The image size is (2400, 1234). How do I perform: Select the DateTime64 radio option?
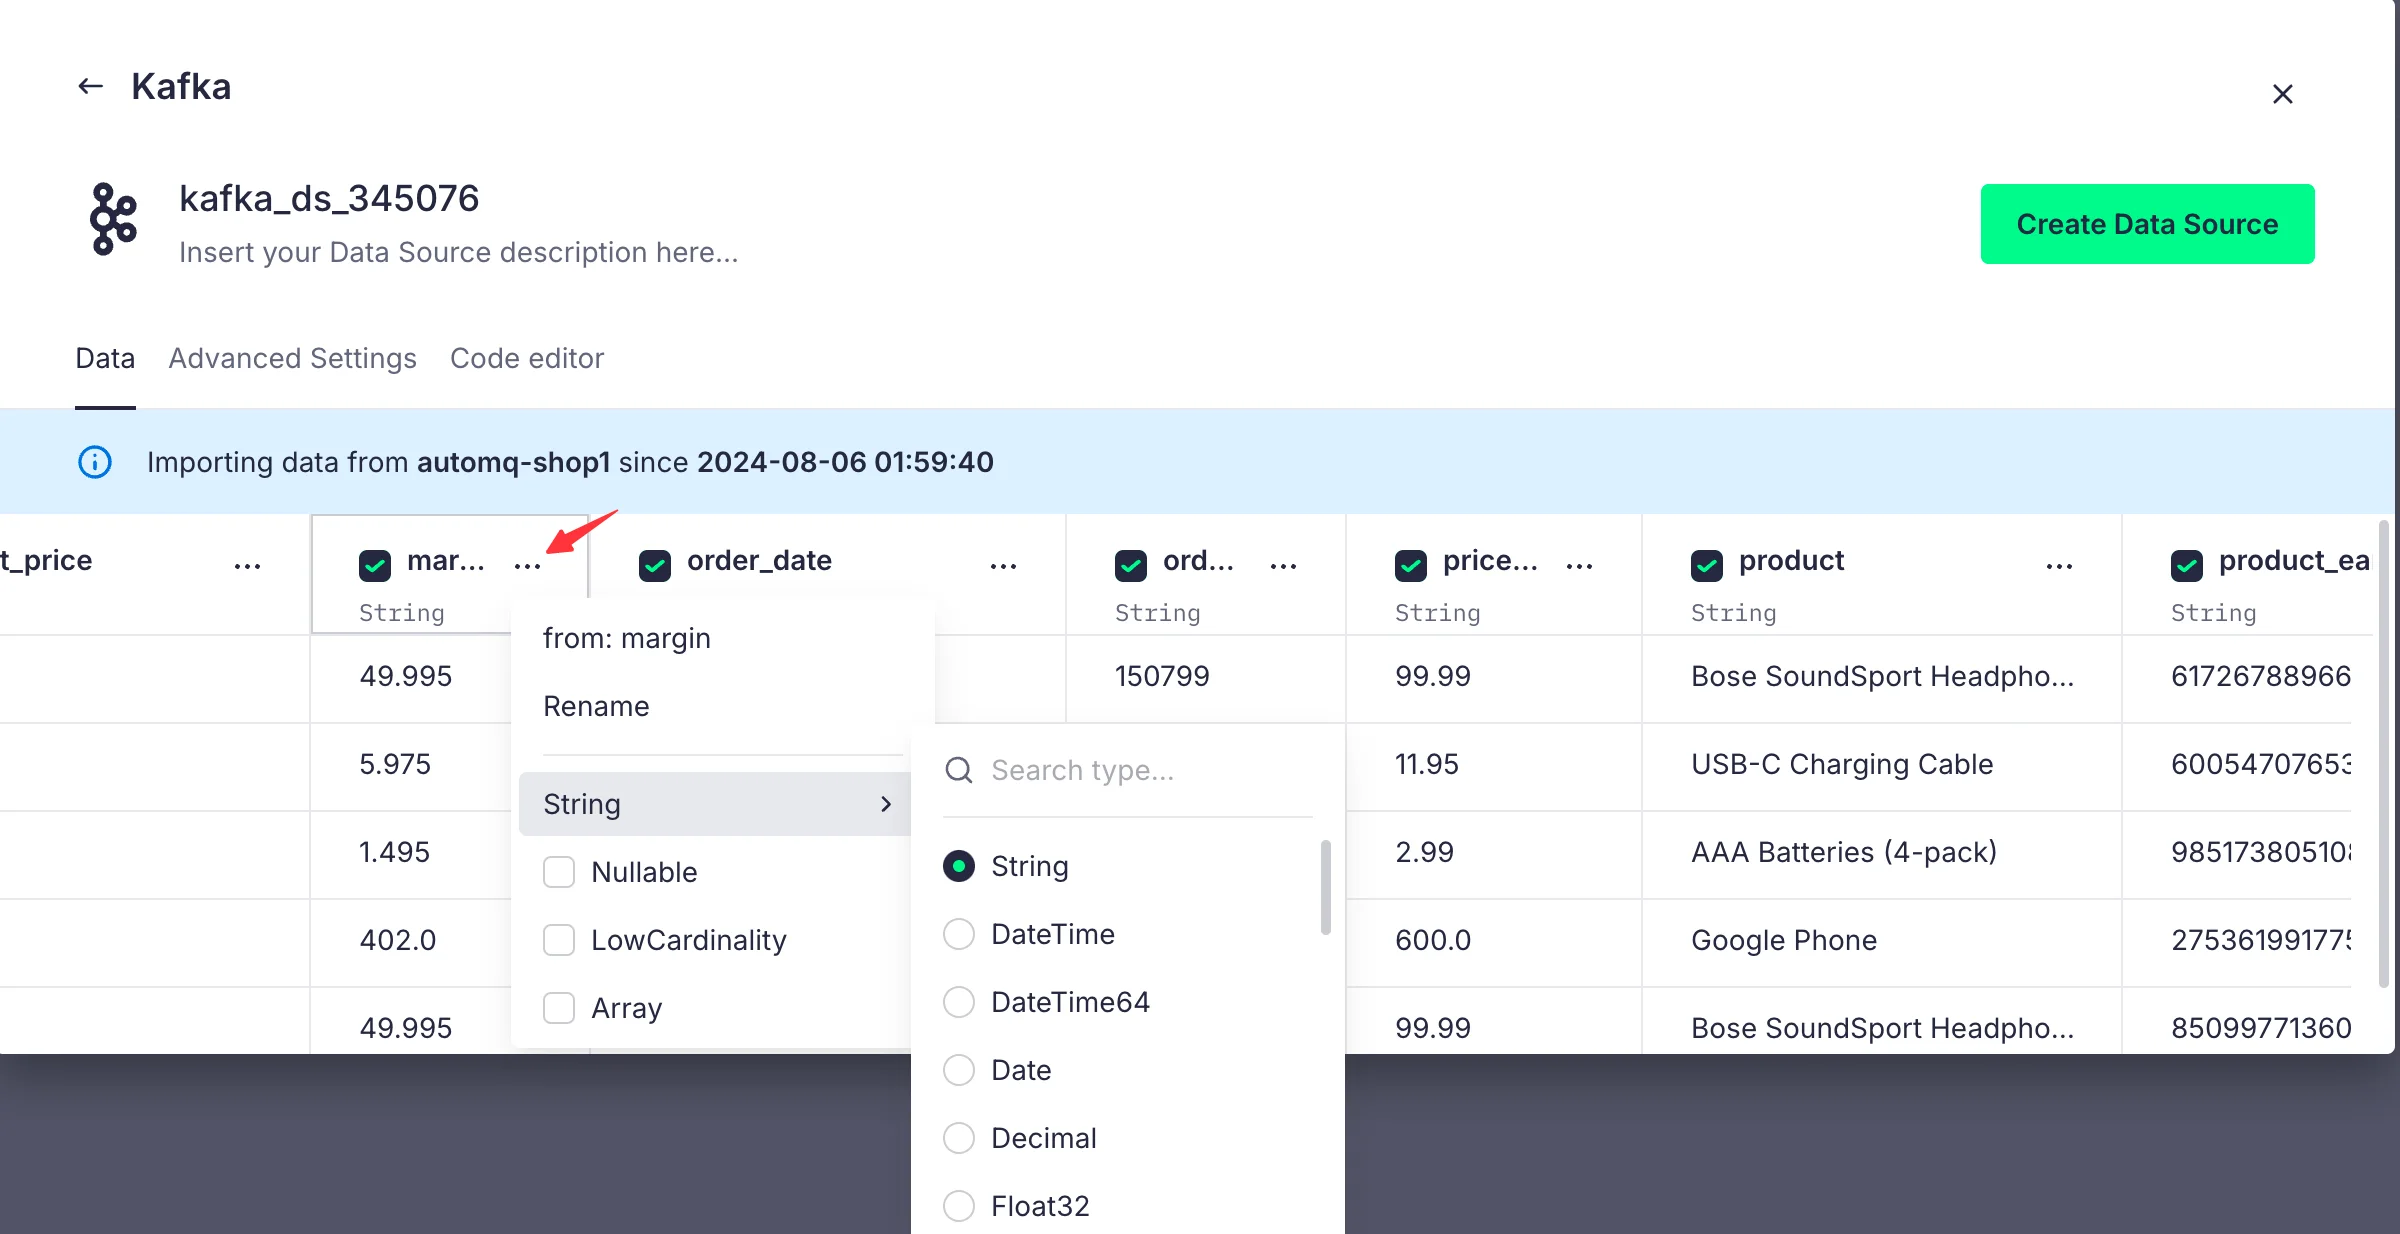click(959, 1002)
